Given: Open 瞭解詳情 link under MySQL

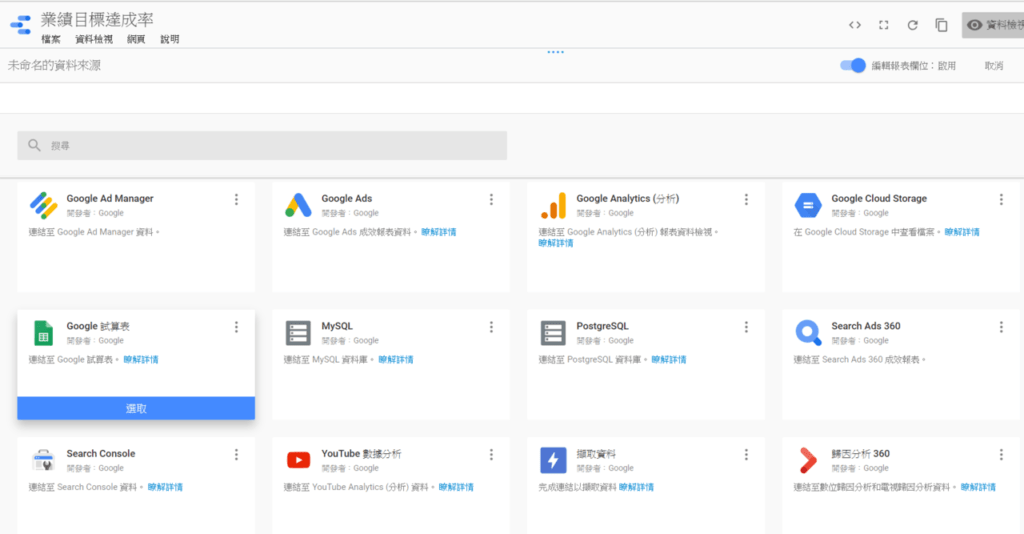Looking at the screenshot, I should (396, 360).
